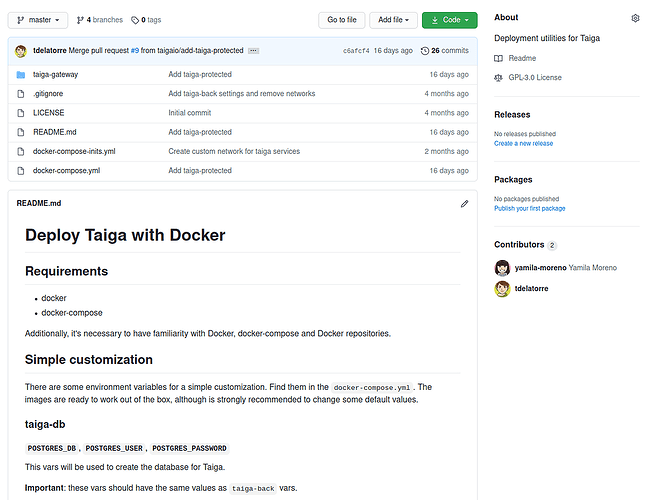The image size is (648, 500).
Task: Click POSTGRES_DB code label
Action: pos(52,448)
